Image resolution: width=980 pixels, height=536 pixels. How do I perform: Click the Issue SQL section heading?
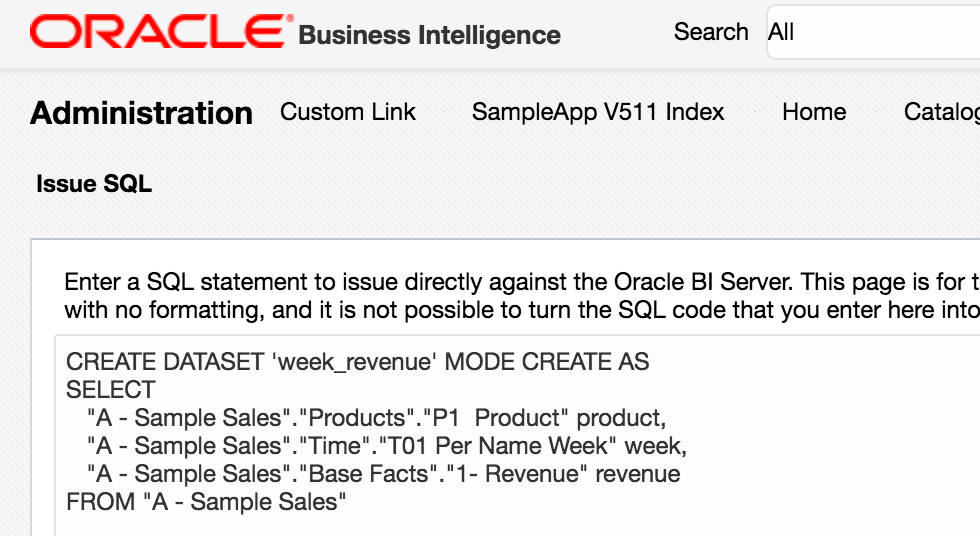(94, 184)
